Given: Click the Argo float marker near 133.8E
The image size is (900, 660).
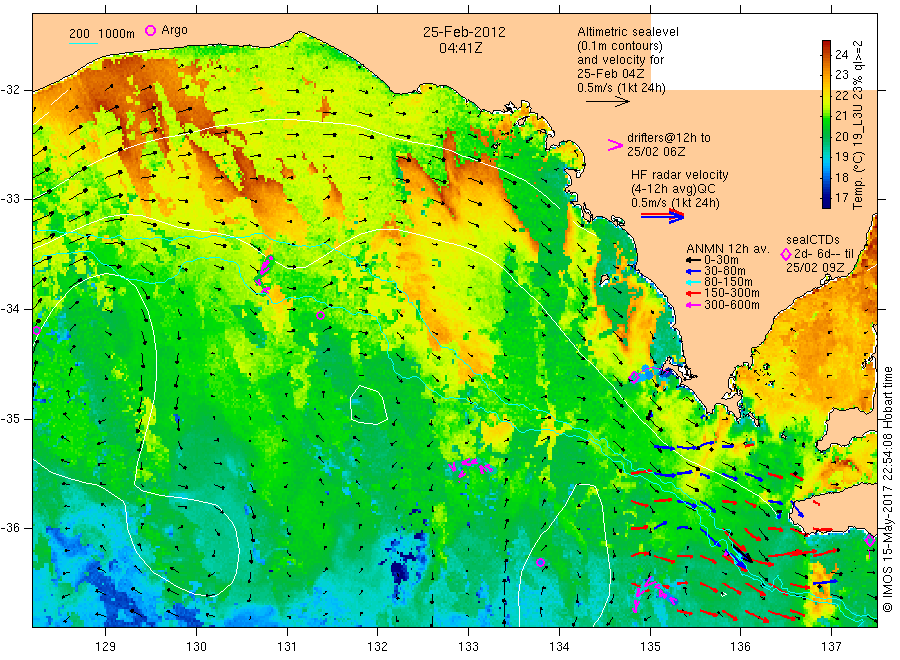Looking at the screenshot, I should tap(540, 562).
